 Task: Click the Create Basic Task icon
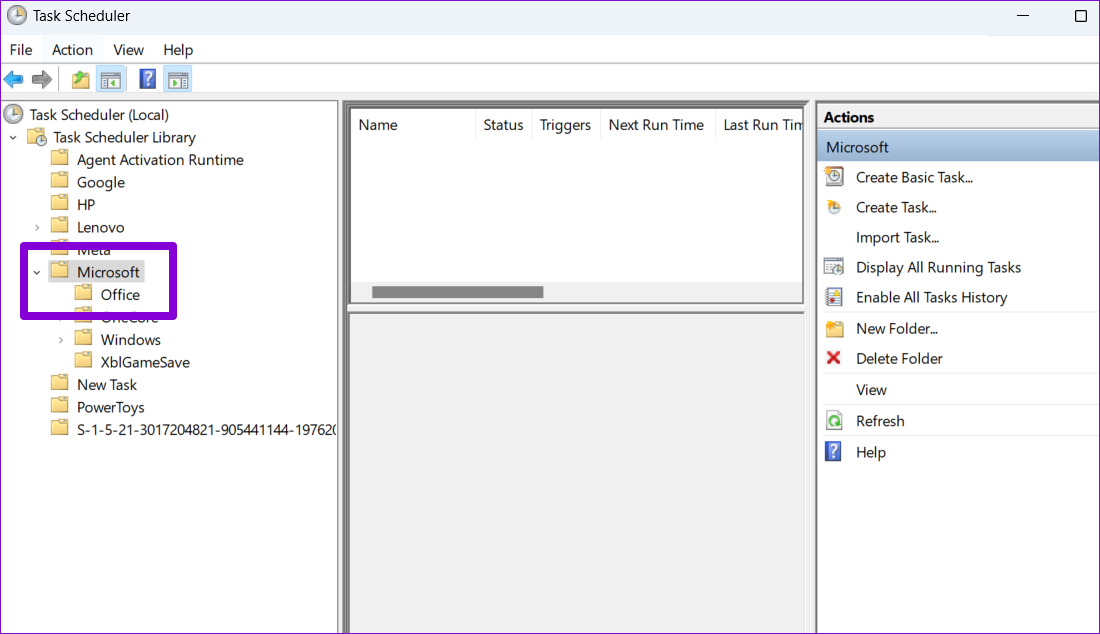[834, 177]
